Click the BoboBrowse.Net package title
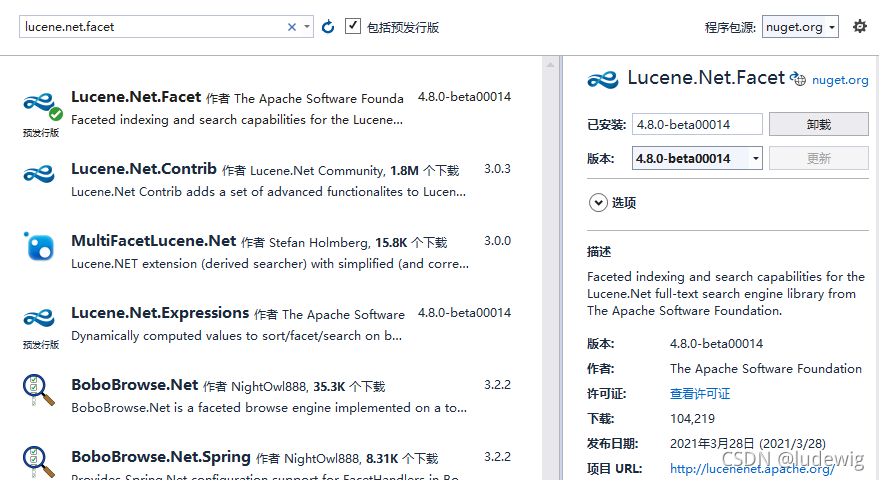 pos(135,385)
